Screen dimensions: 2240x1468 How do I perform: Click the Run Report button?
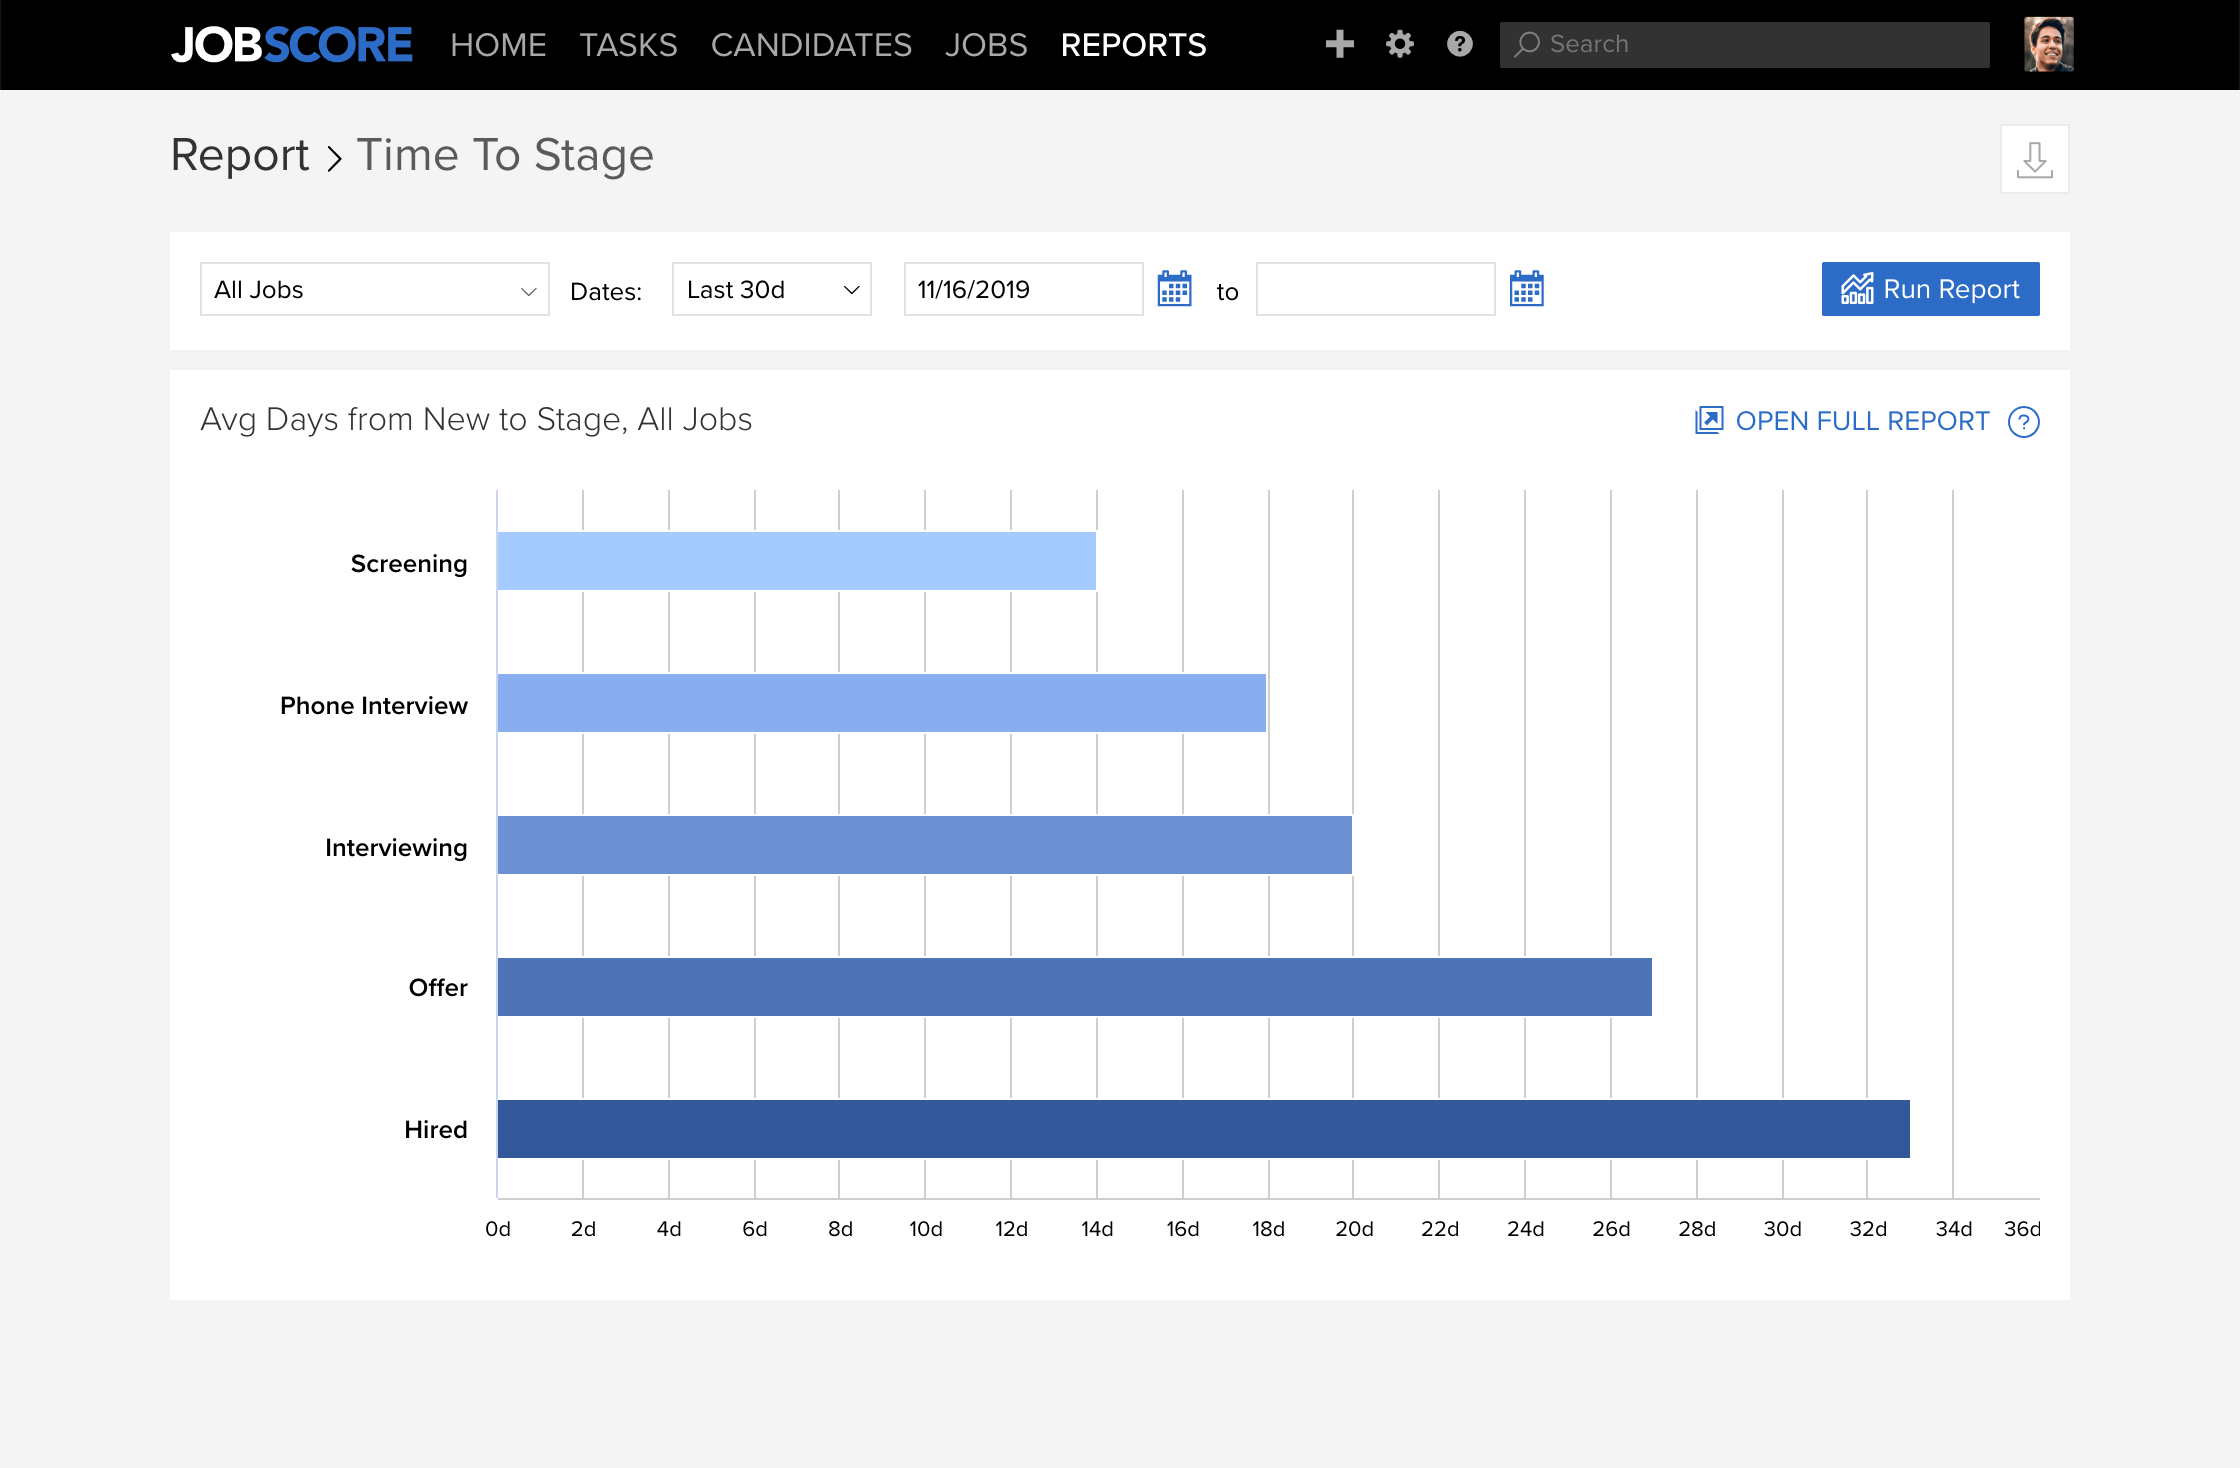(1930, 289)
